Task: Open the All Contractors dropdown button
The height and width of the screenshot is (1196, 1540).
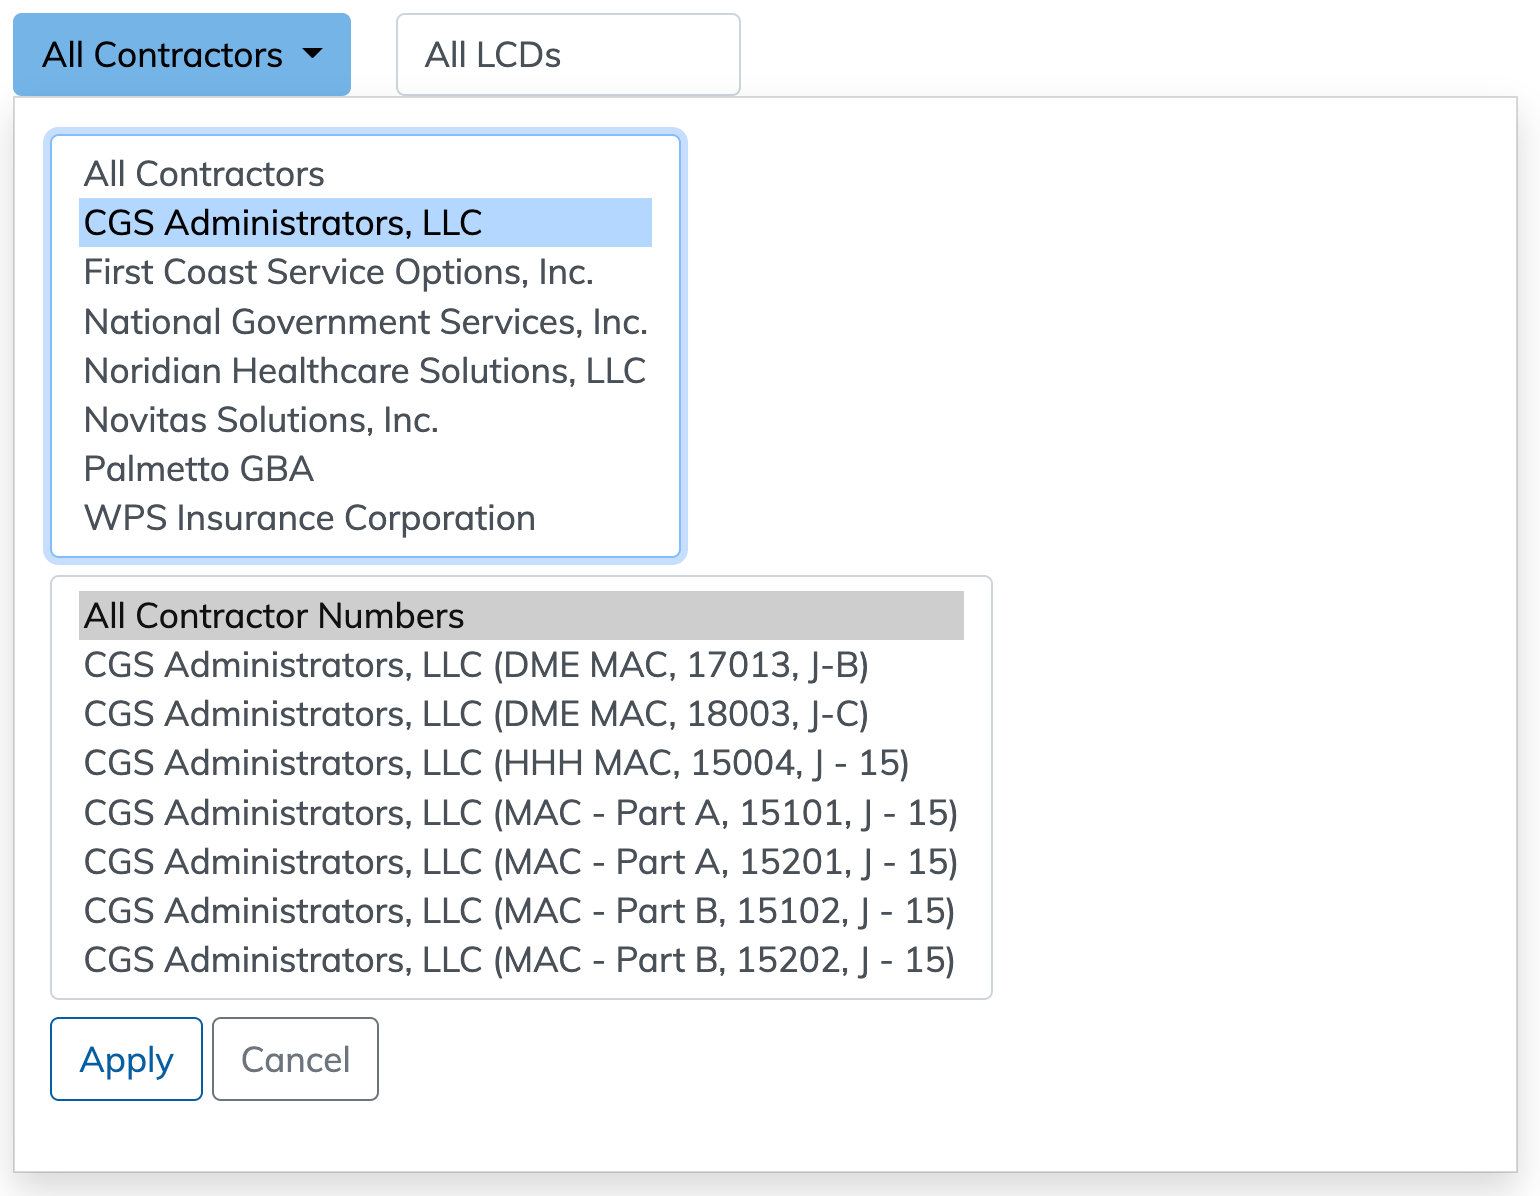Action: 181,55
